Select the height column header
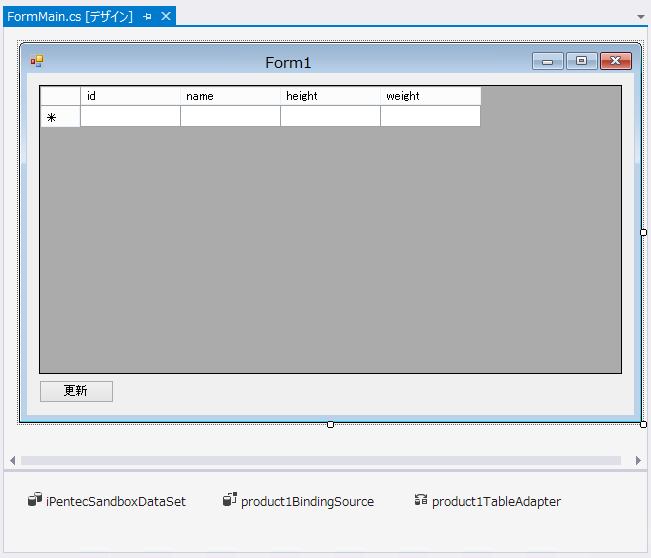 [x=330, y=96]
